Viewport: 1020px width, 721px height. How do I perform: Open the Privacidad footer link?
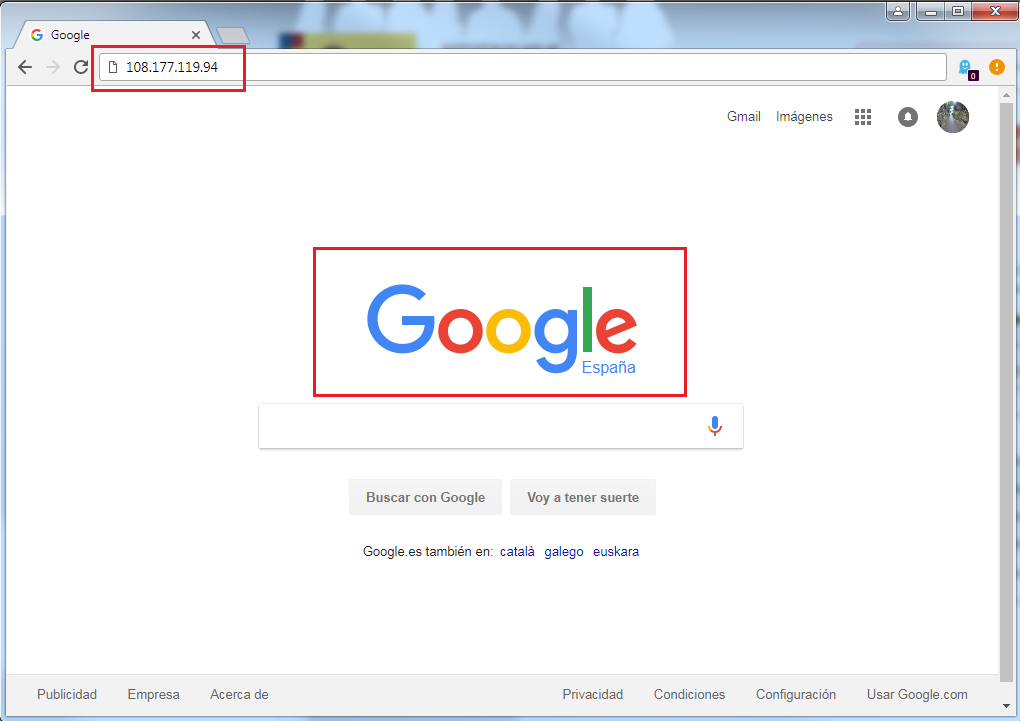593,694
